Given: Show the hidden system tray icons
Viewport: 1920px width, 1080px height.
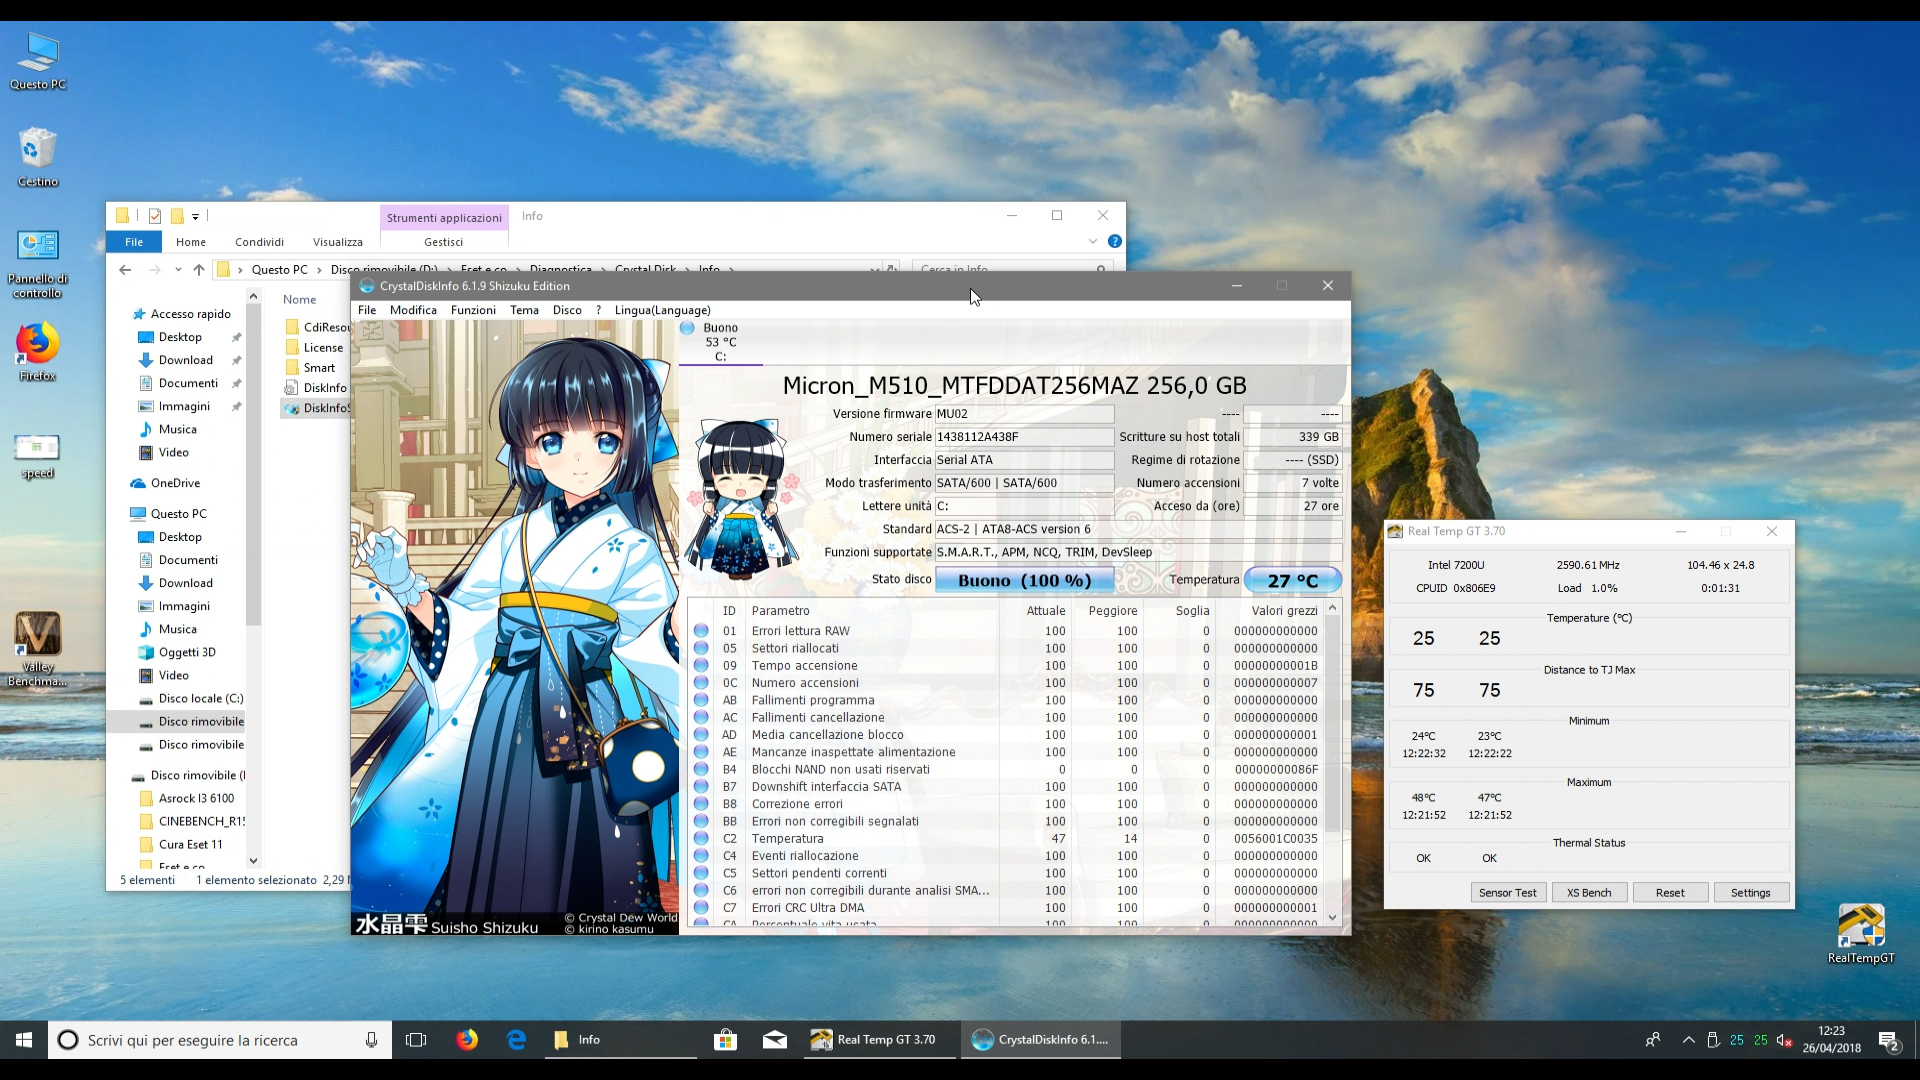Looking at the screenshot, I should point(1689,1040).
